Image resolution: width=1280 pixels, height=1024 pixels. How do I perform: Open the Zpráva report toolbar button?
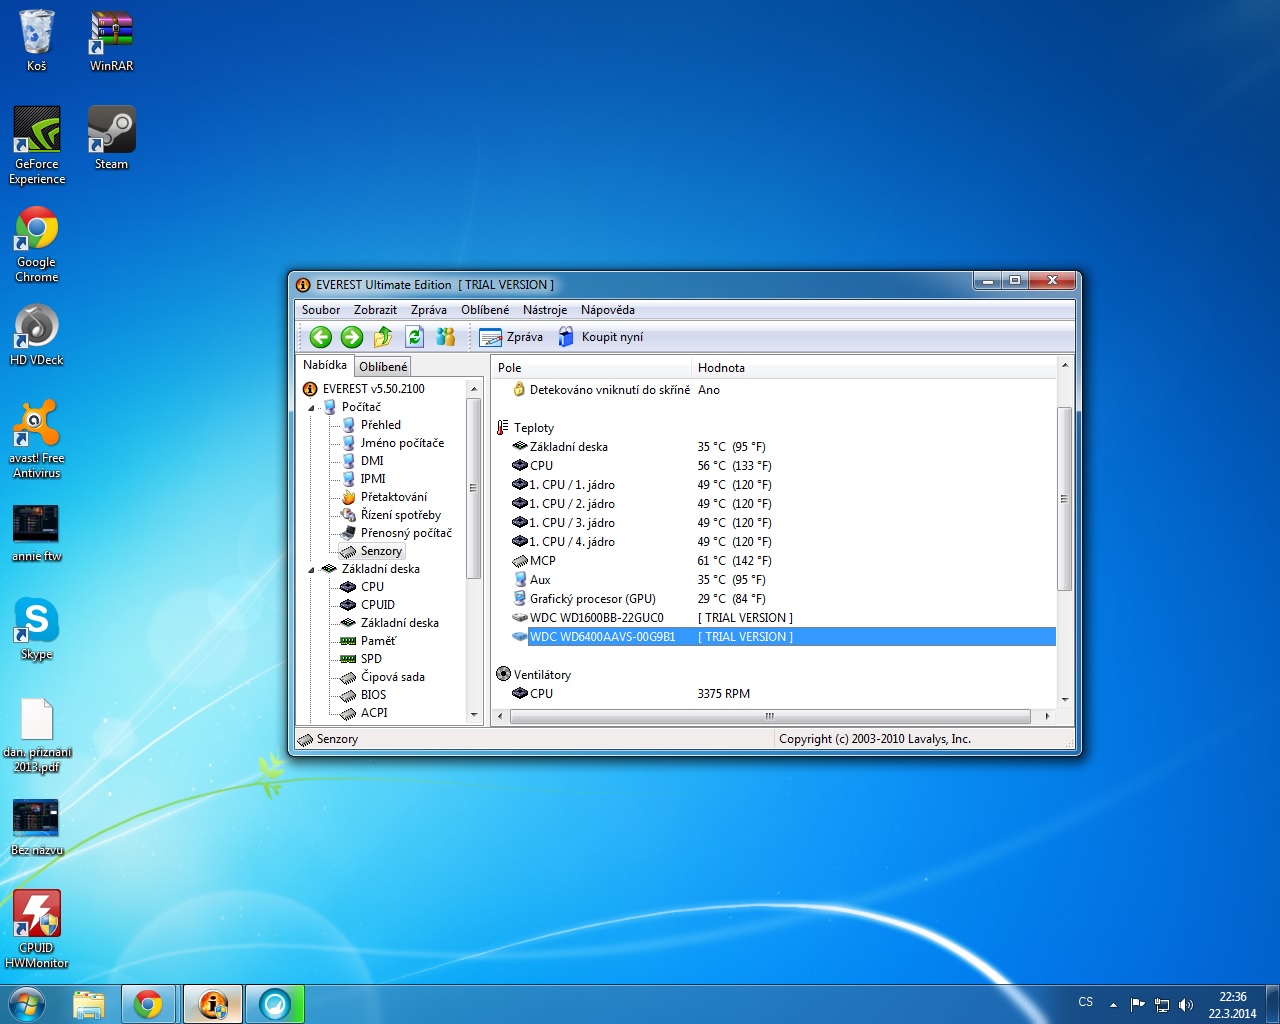(511, 337)
